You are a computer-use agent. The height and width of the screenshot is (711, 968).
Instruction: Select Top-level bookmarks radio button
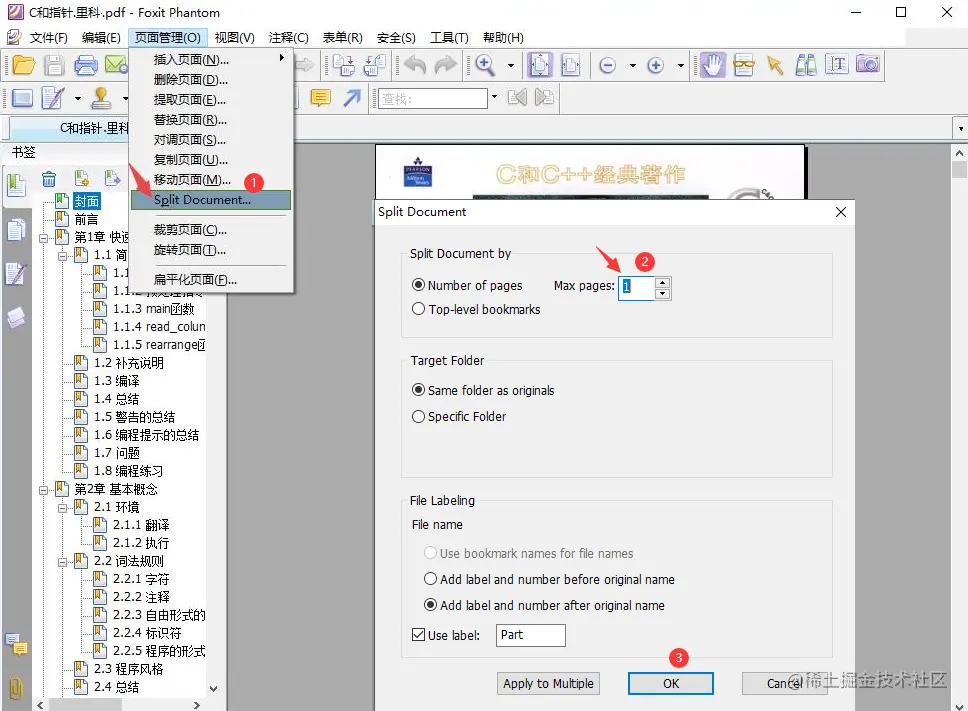[419, 309]
